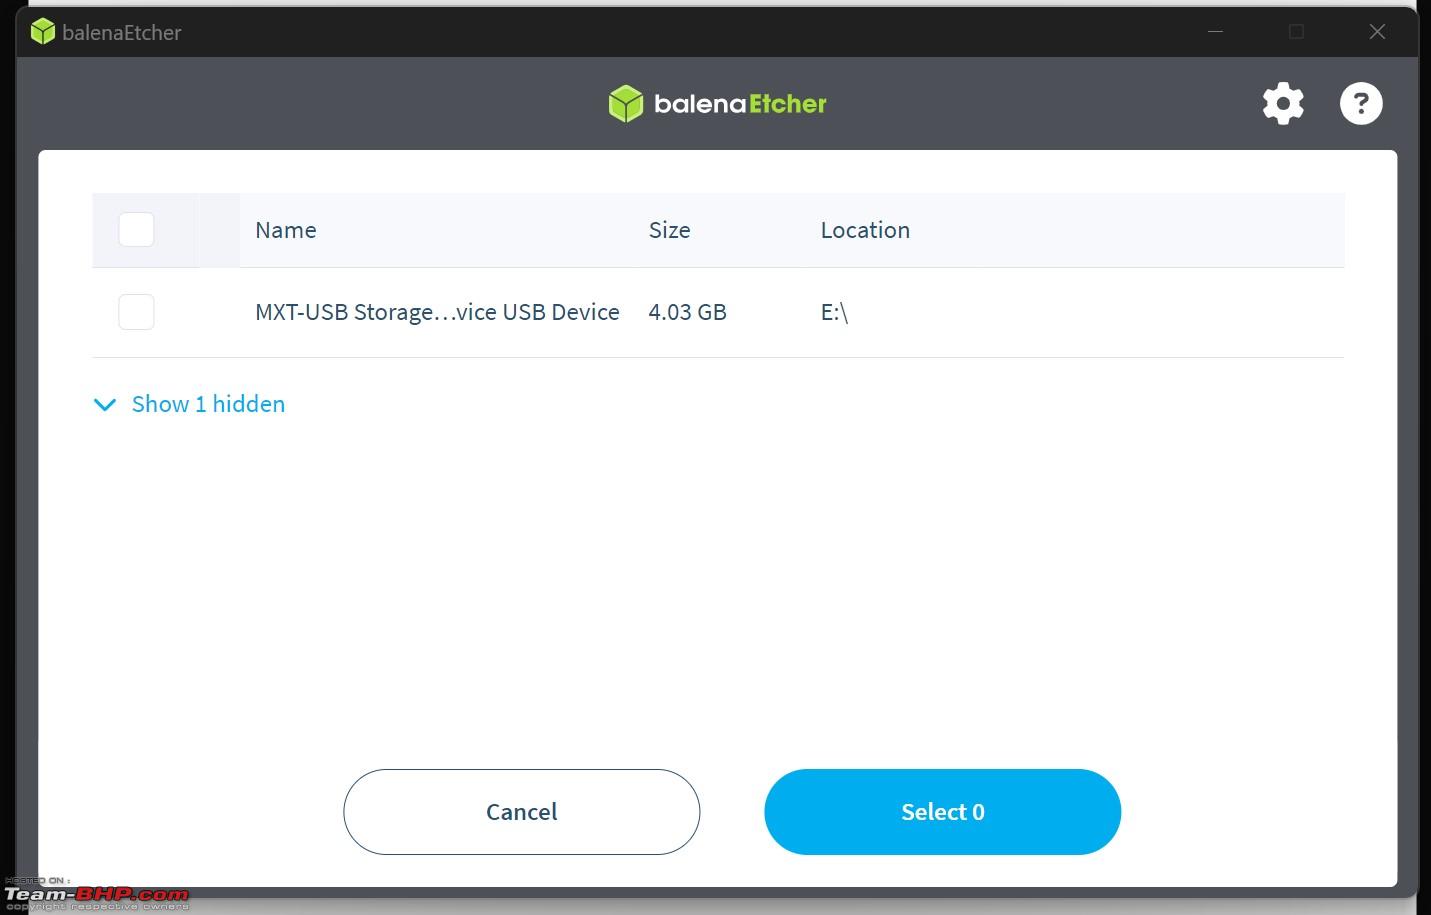This screenshot has width=1431, height=915.
Task: Click the Show 1 hidden link
Action: 208,404
